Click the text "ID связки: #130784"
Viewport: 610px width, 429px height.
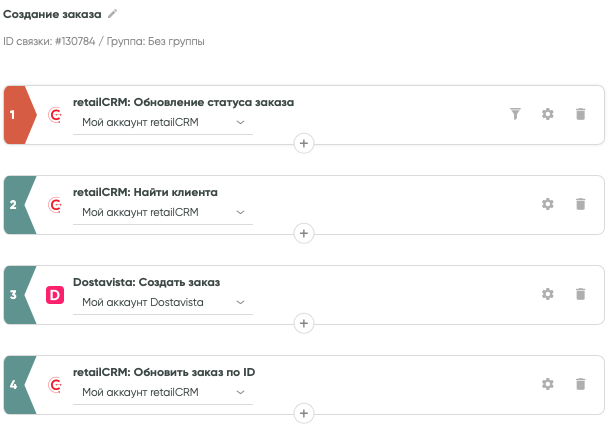click(49, 41)
